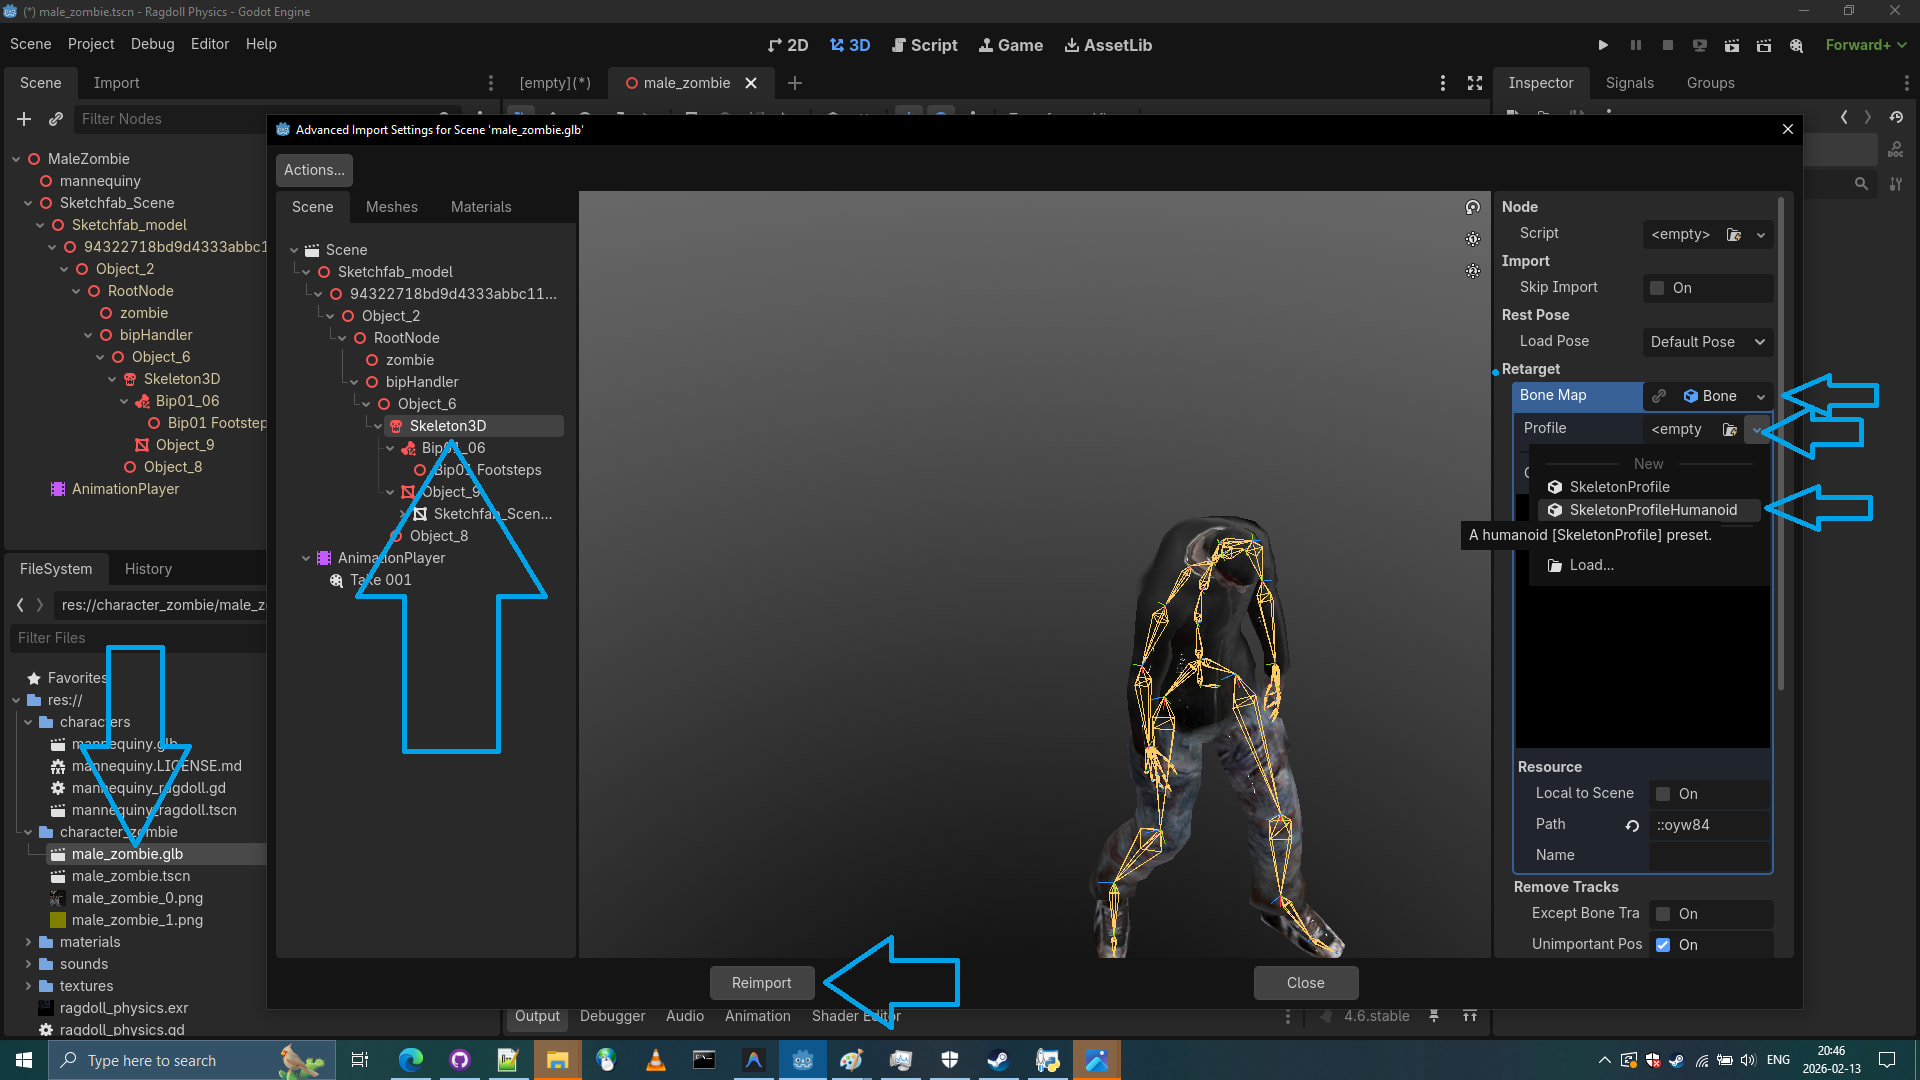1920x1080 pixels.
Task: Choose SkeletonProfileHumanoid from the menu
Action: pyautogui.click(x=1652, y=510)
